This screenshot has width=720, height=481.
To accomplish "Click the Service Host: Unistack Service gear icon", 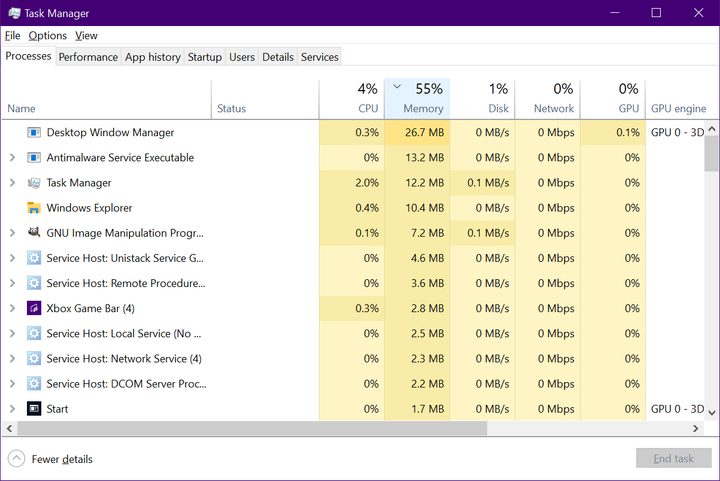I will coord(34,258).
